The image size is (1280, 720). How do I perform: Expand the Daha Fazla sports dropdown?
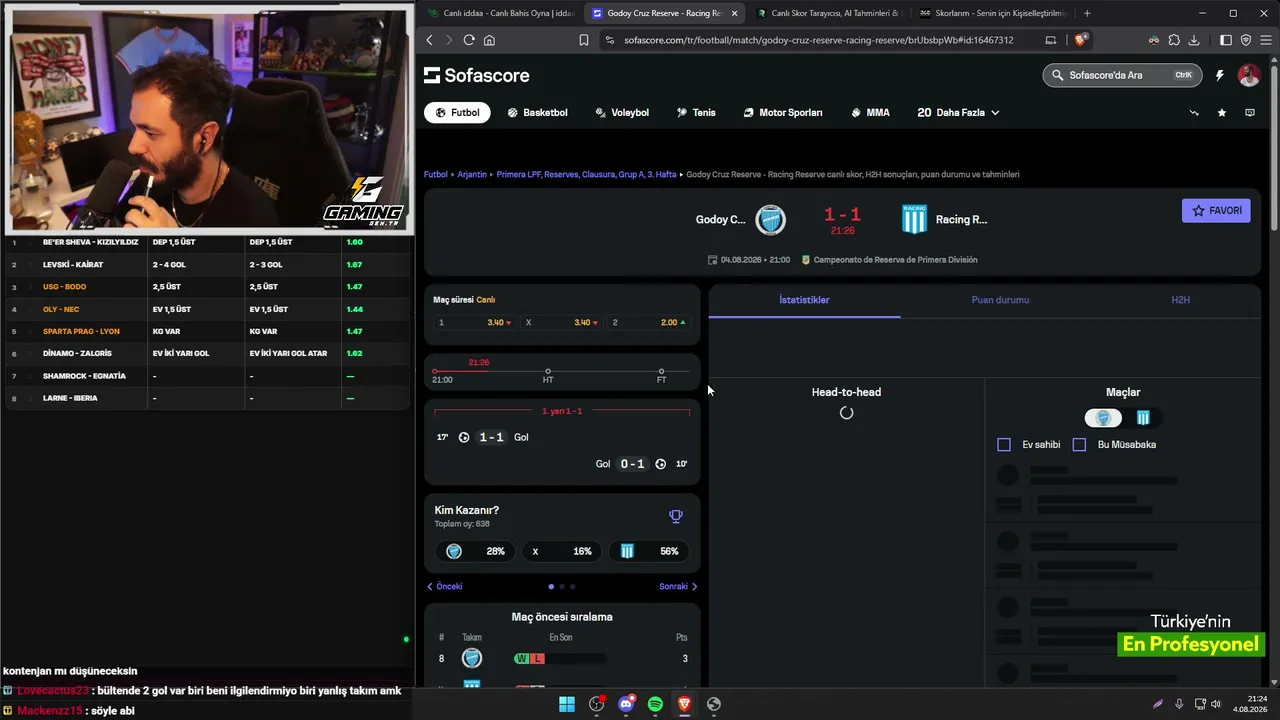point(958,113)
